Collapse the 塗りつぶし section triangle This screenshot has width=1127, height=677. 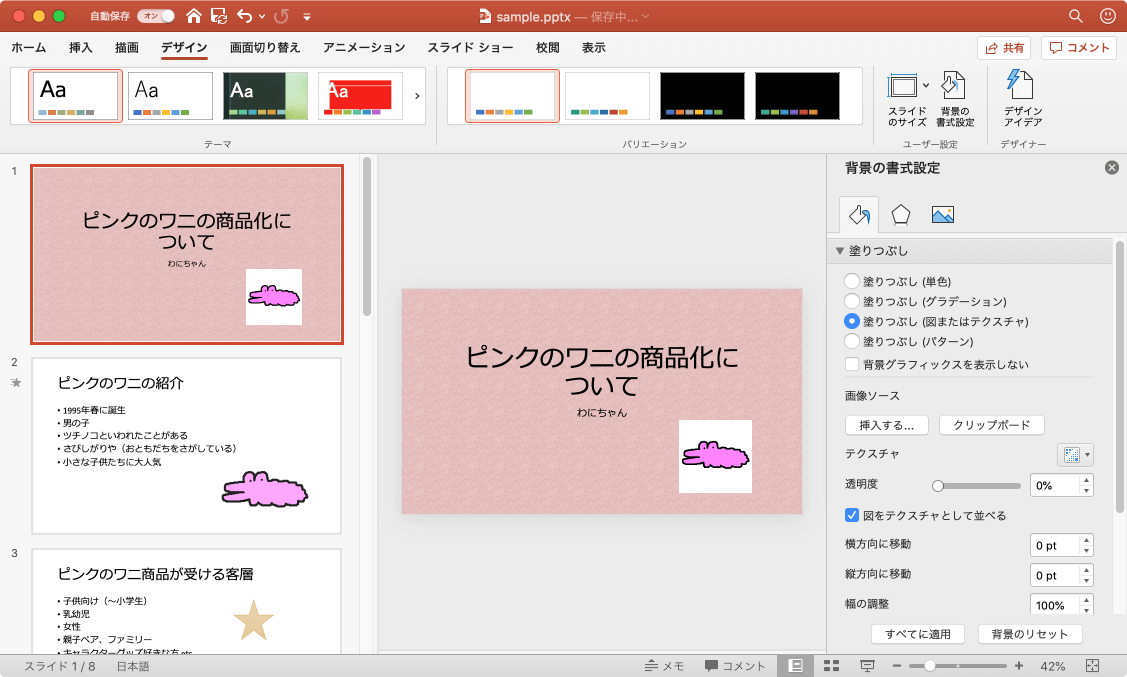840,251
